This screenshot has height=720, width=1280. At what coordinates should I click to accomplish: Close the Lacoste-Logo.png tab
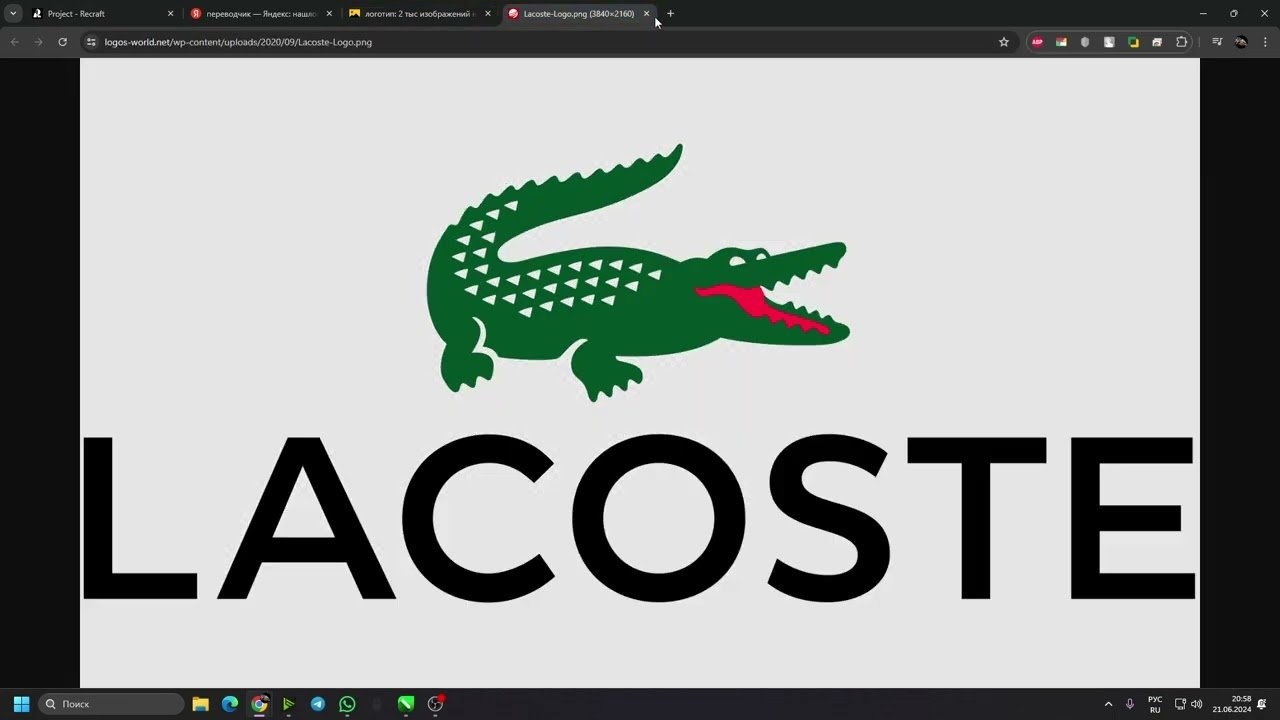click(646, 14)
